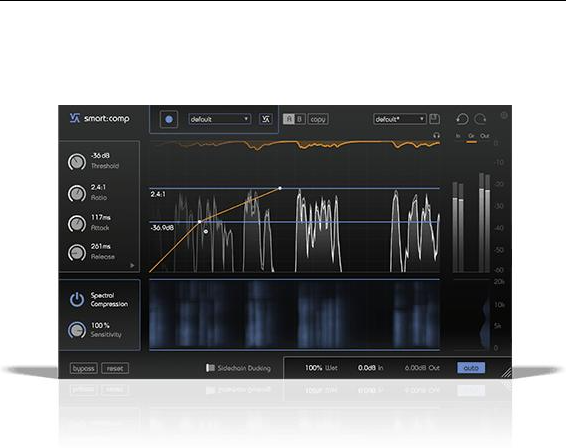Click the reset button

coord(115,368)
